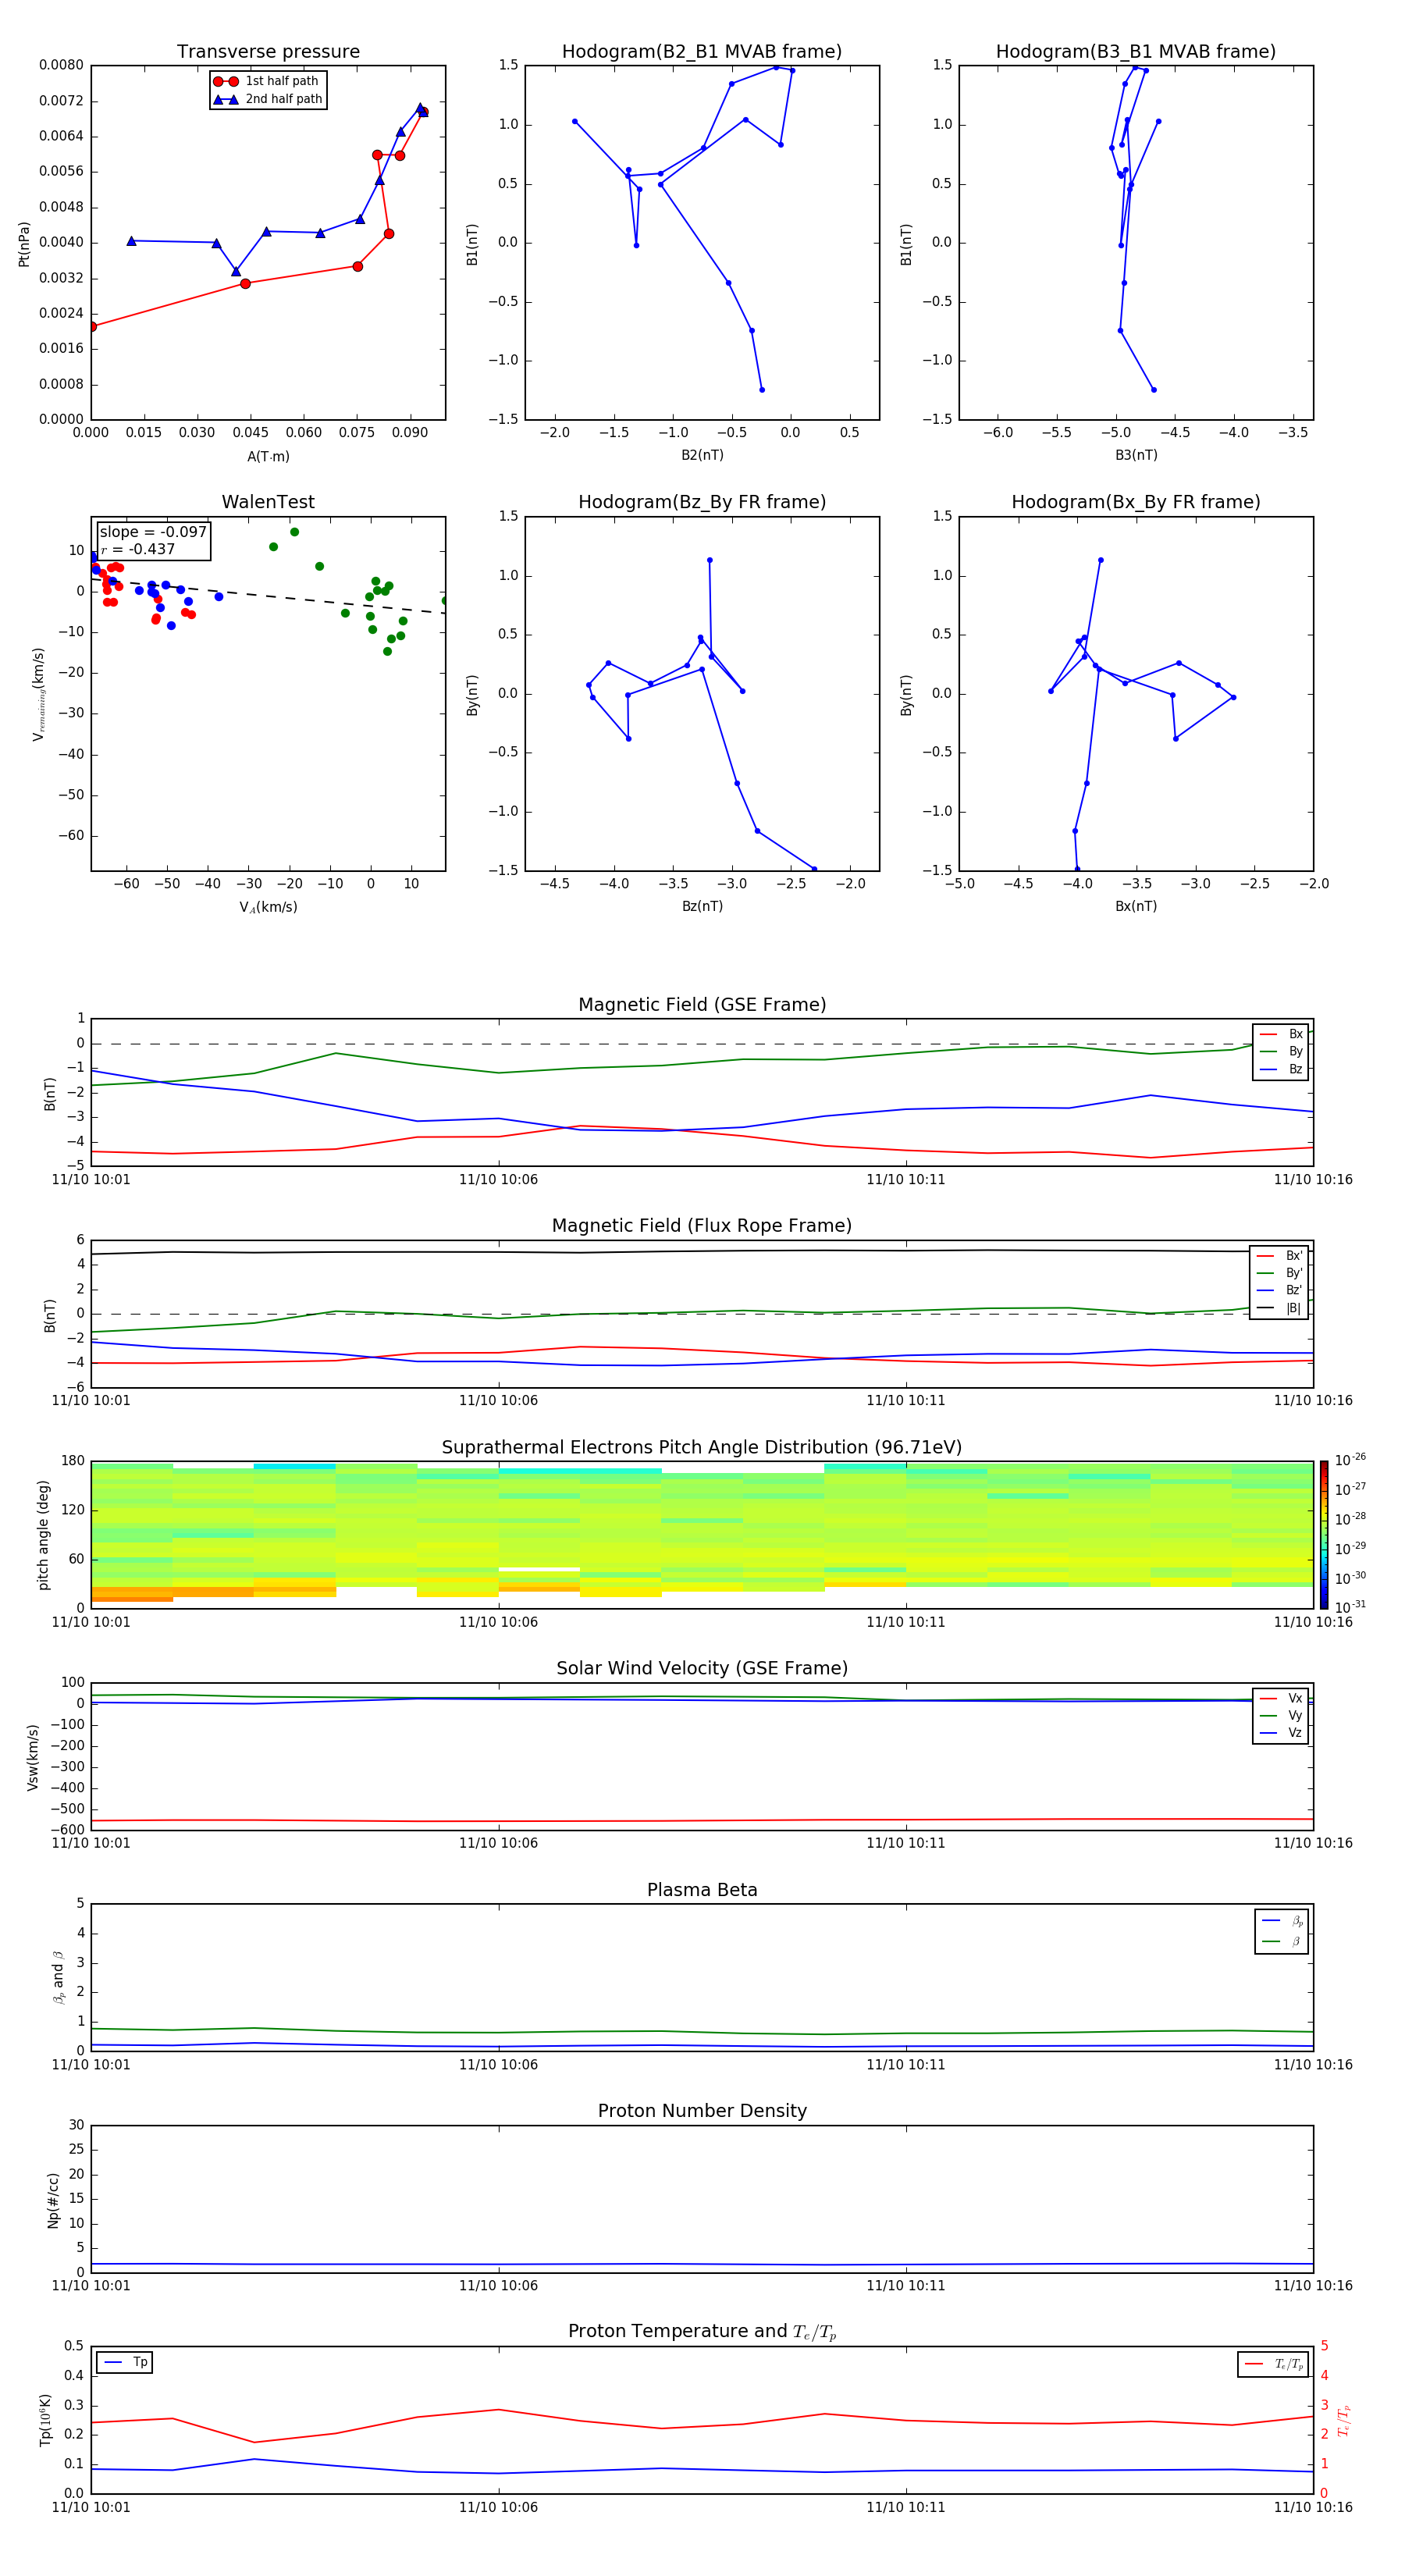This screenshot has height=2576, width=1405.
Task: Click Vy legend entry in solar wind plot
Action: (1281, 1715)
